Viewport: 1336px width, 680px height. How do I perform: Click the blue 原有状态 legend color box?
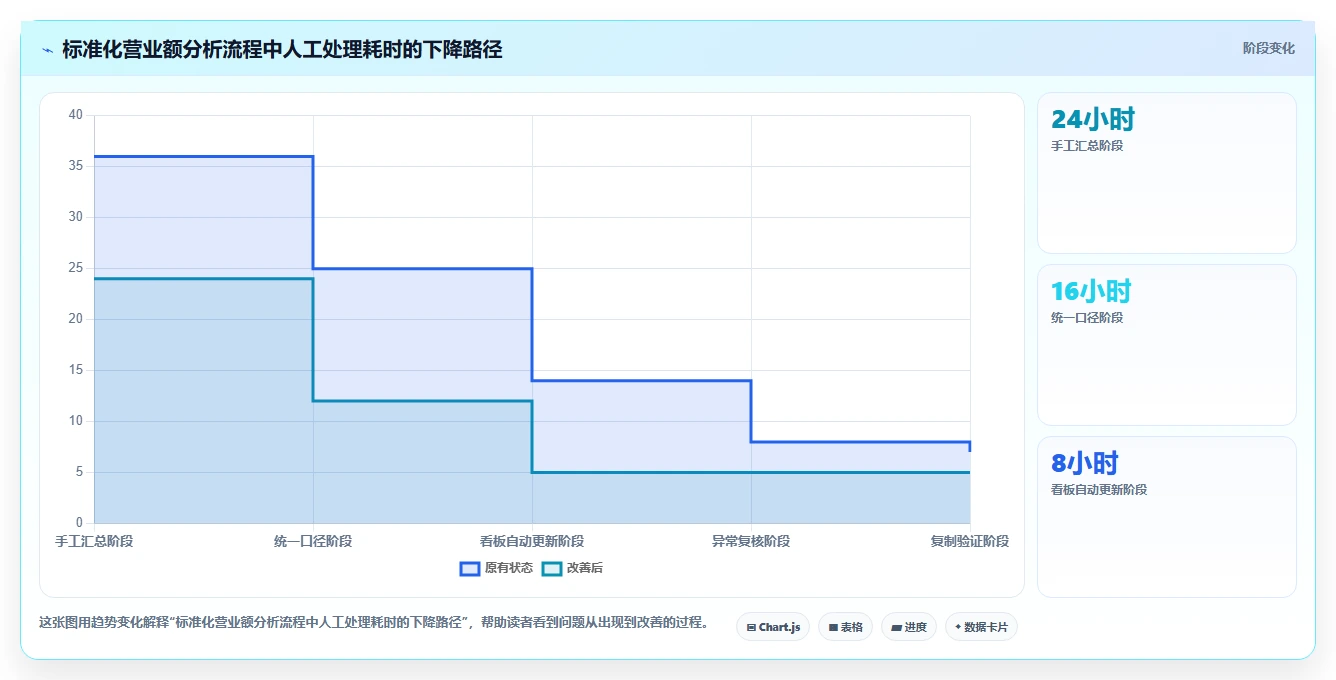click(x=470, y=568)
